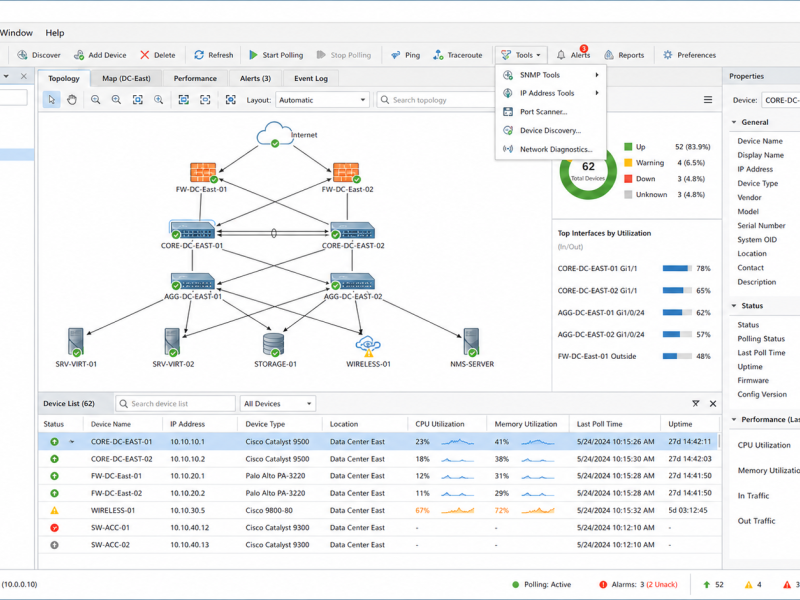Switch to the Performance tab
Viewport: 800px width, 600px height.
coord(195,78)
